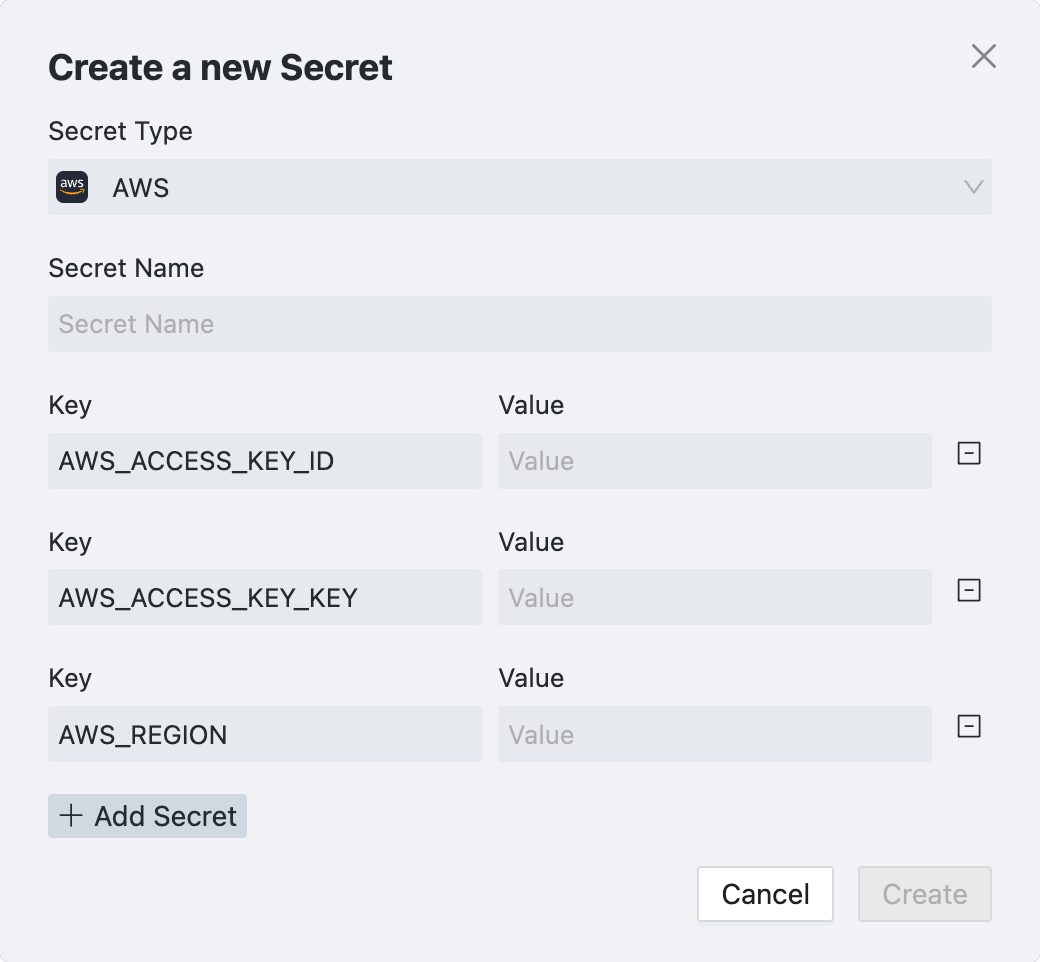Click the Secret Name label
This screenshot has width=1040, height=962.
coord(126,268)
